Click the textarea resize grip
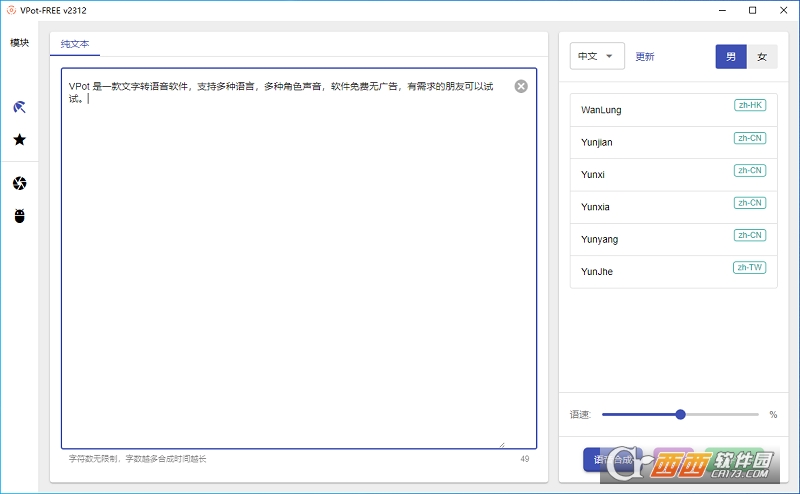Image resolution: width=800 pixels, height=494 pixels. [x=502, y=444]
